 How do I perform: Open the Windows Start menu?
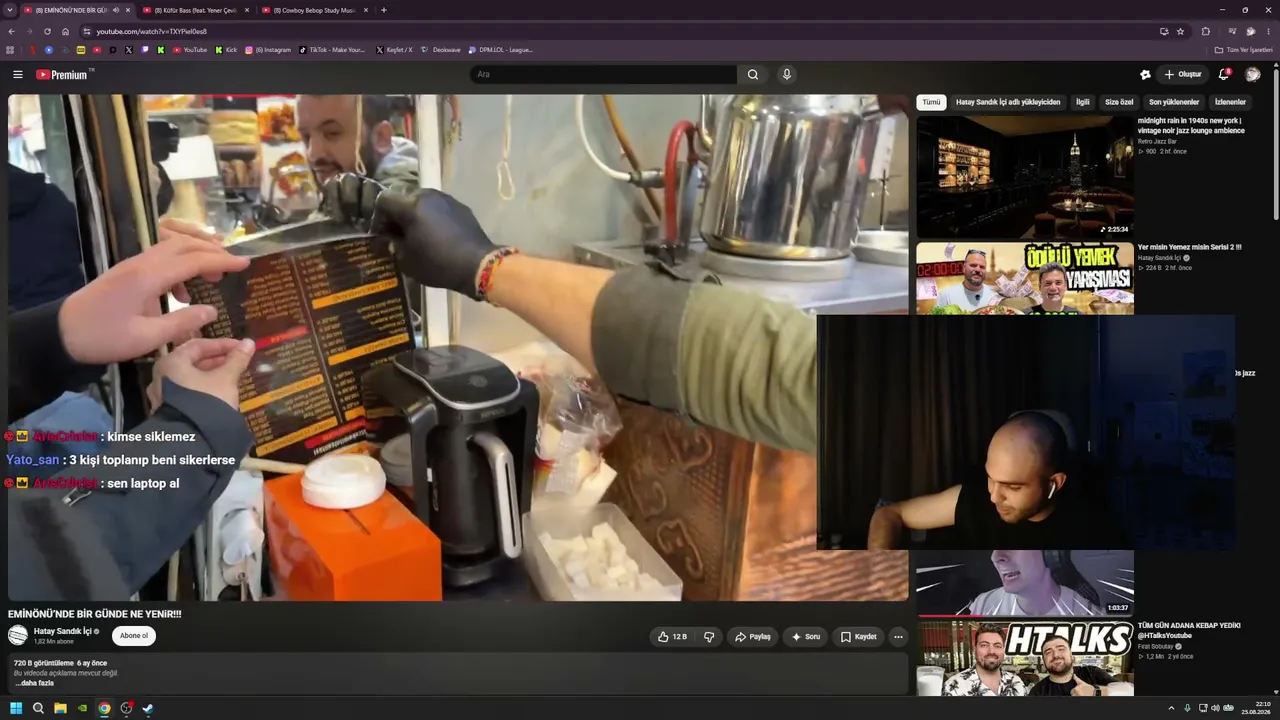pyautogui.click(x=16, y=709)
